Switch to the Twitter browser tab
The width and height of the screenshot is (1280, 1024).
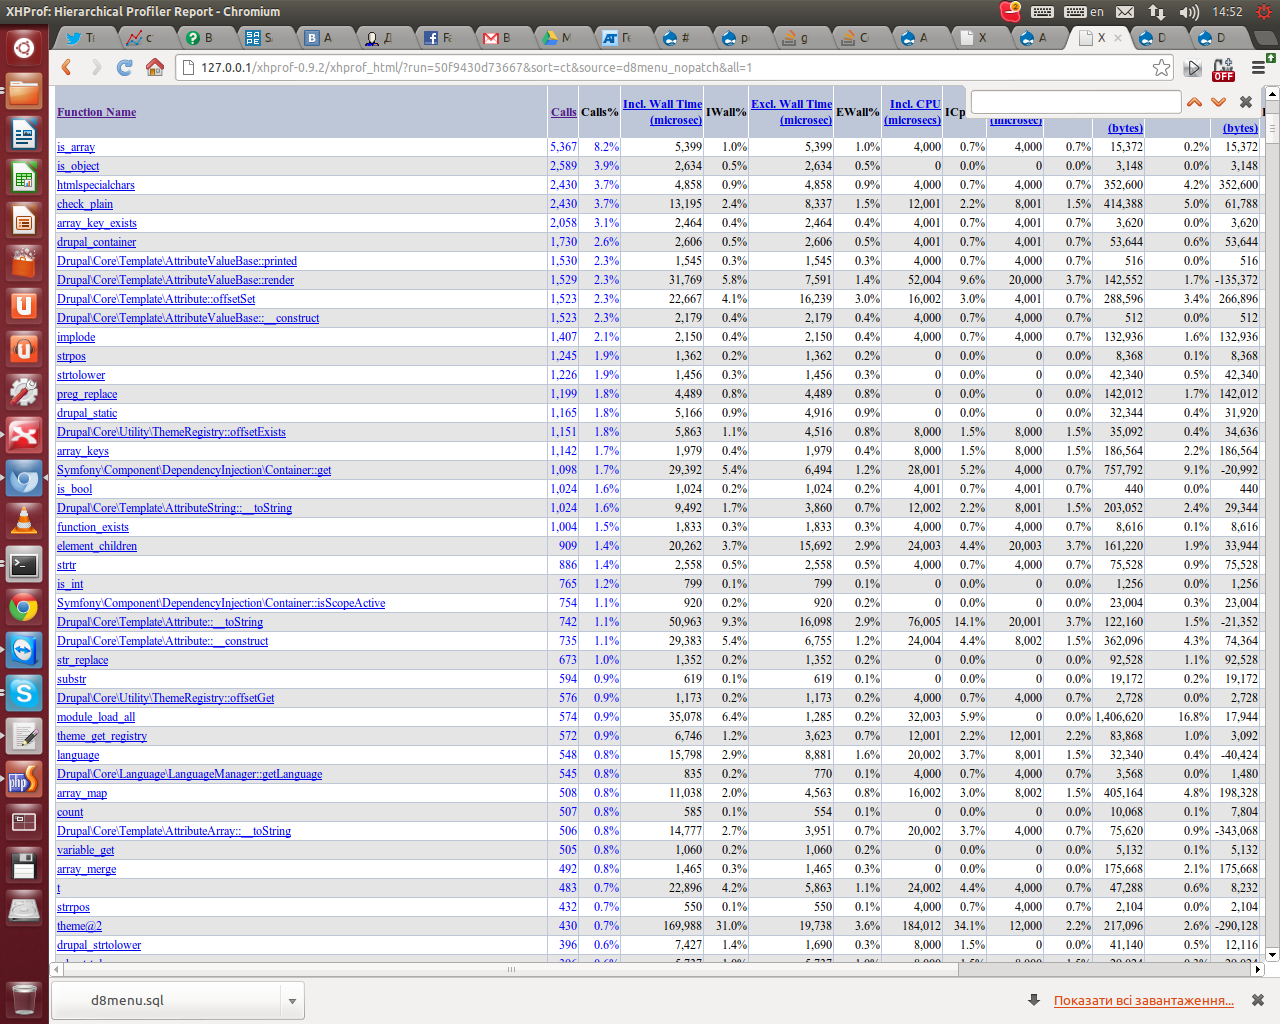(x=80, y=38)
